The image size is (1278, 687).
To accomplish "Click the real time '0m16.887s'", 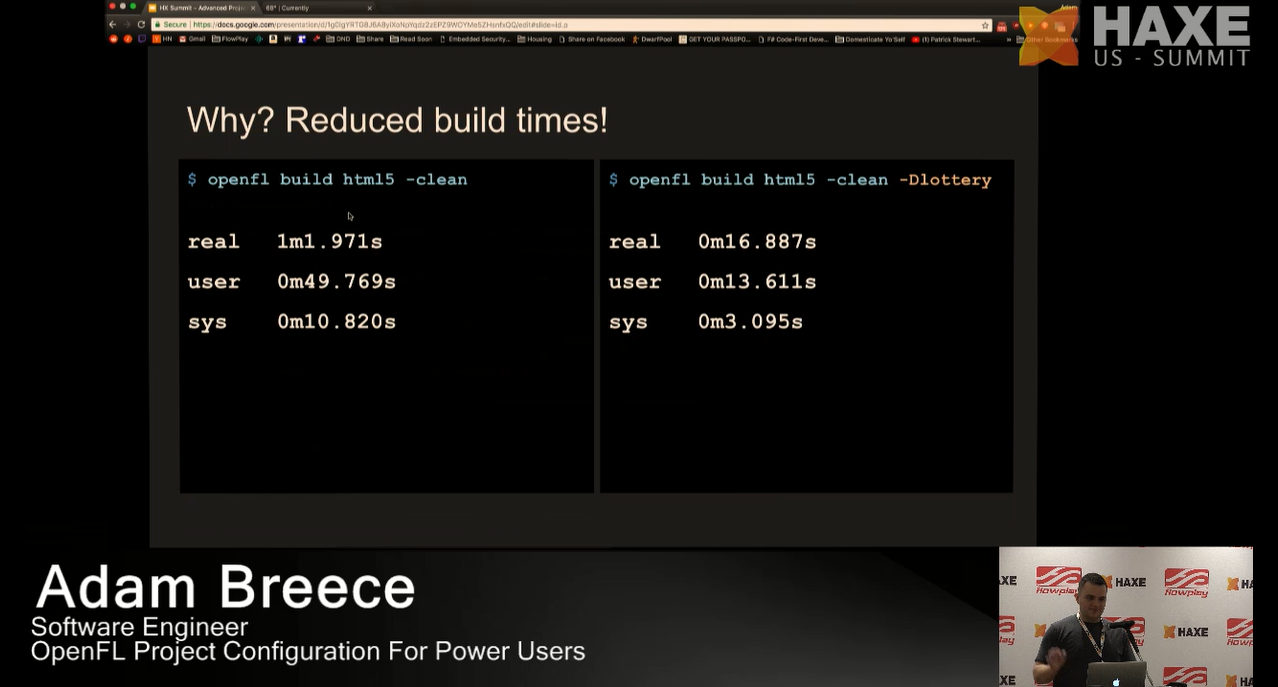I will click(x=757, y=242).
